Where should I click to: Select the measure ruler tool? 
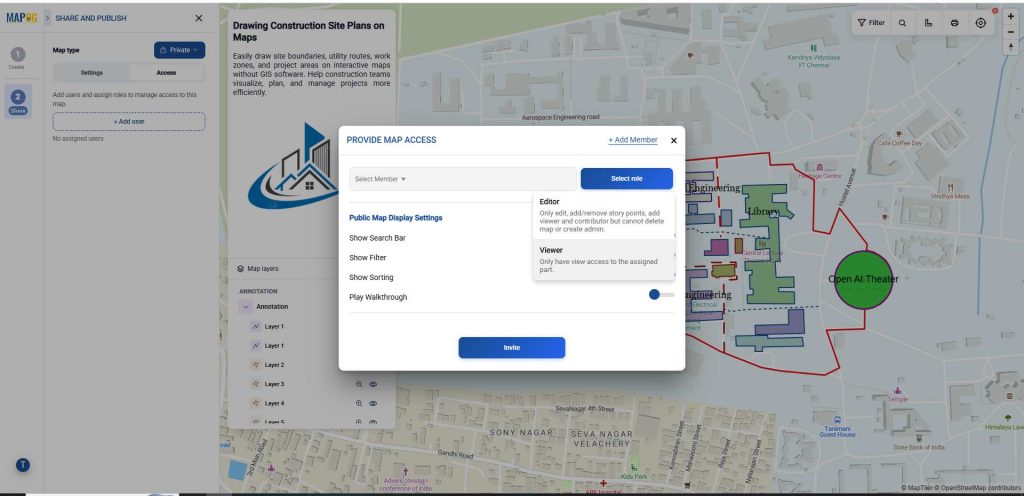click(928, 23)
